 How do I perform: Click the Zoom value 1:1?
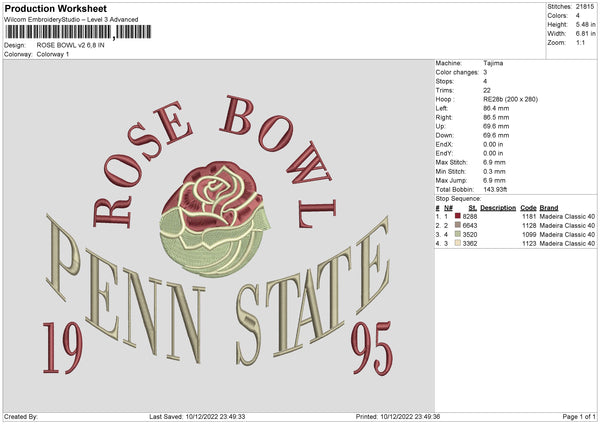click(x=580, y=42)
